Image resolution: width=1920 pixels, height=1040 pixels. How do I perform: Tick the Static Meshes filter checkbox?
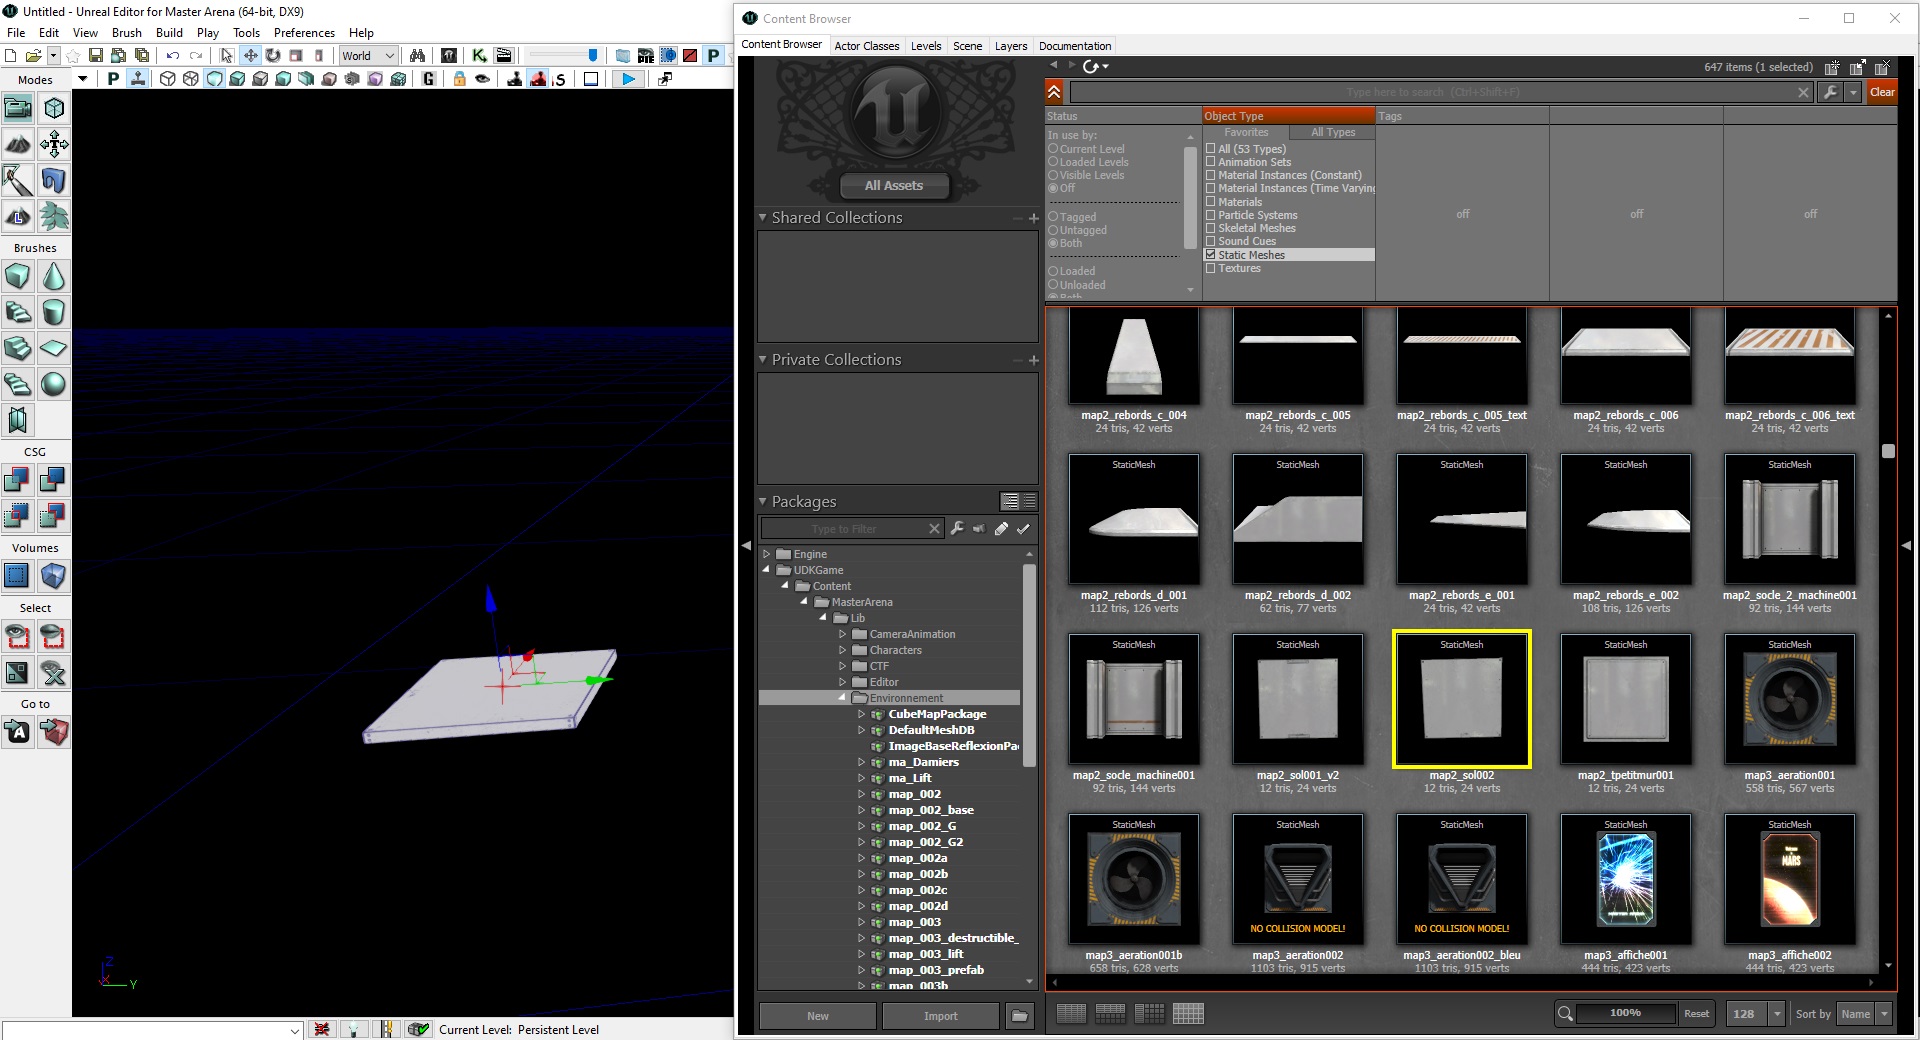[1211, 255]
